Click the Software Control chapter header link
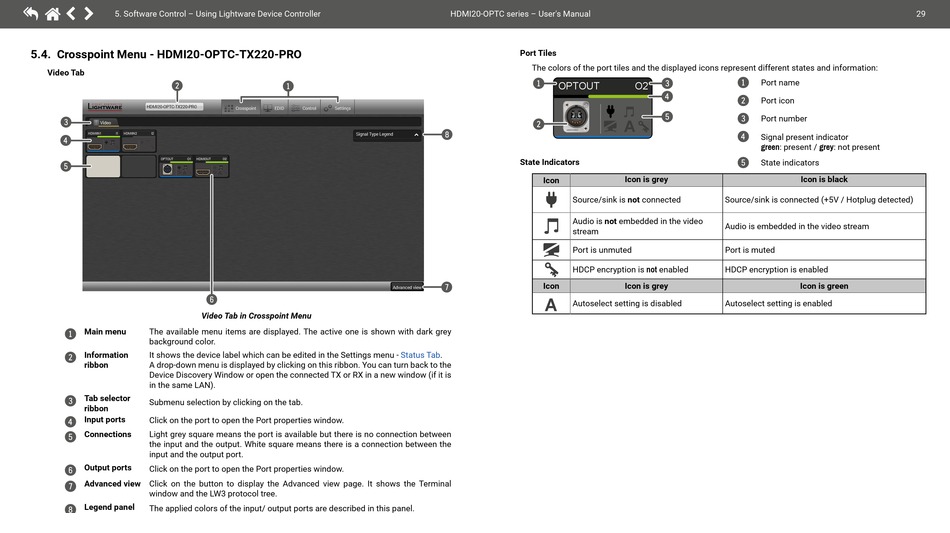Viewport: 950px width, 533px height. tap(218, 13)
